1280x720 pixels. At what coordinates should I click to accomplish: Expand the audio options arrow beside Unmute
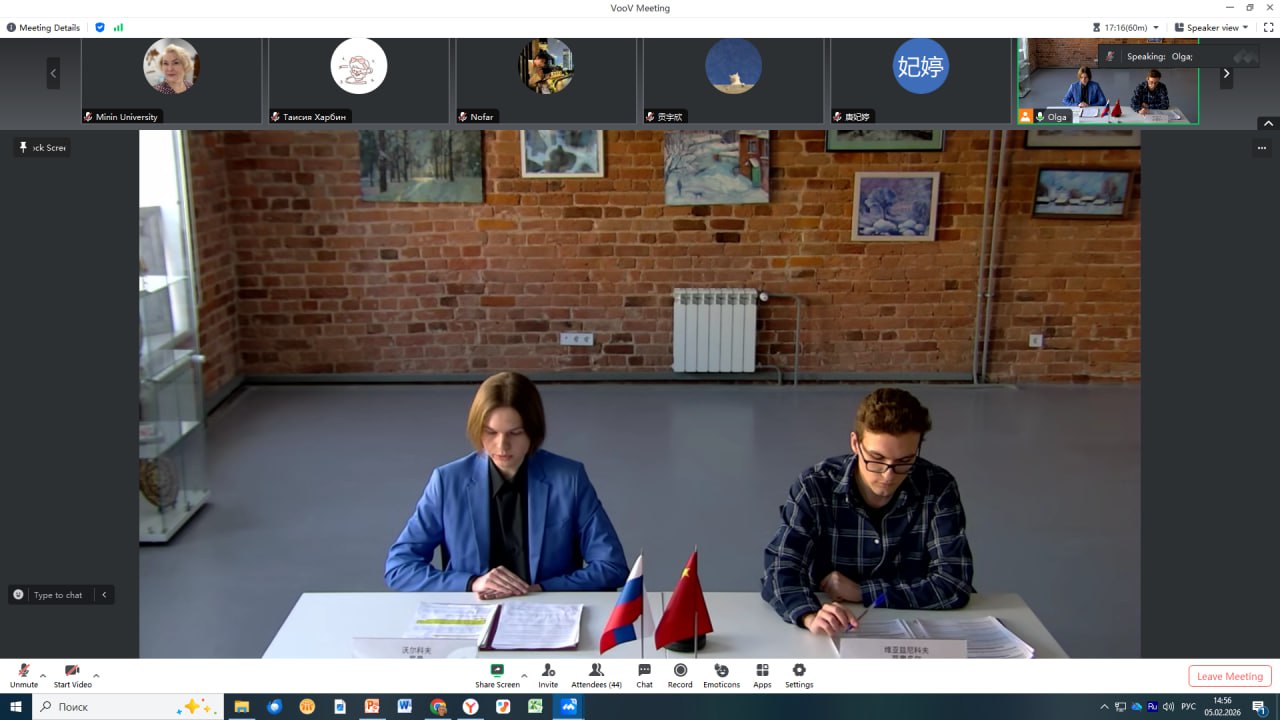pyautogui.click(x=43, y=676)
